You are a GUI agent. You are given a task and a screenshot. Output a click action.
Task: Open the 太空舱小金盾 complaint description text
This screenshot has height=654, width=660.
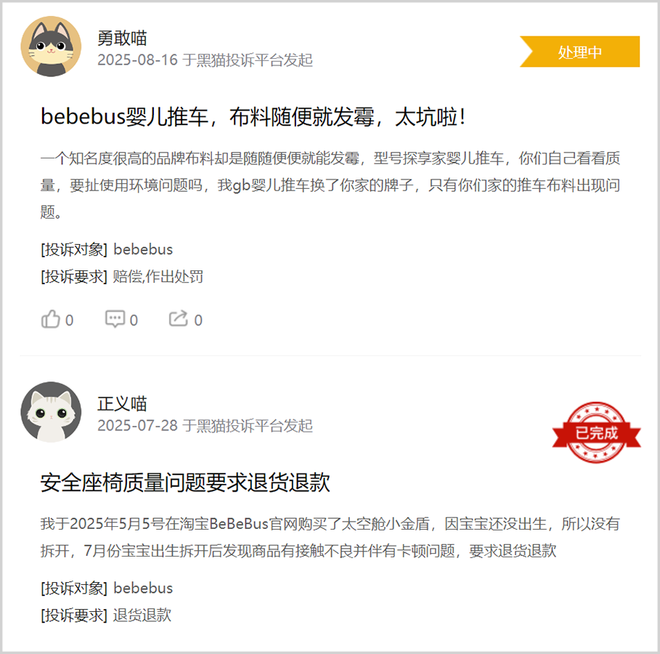coord(330,537)
